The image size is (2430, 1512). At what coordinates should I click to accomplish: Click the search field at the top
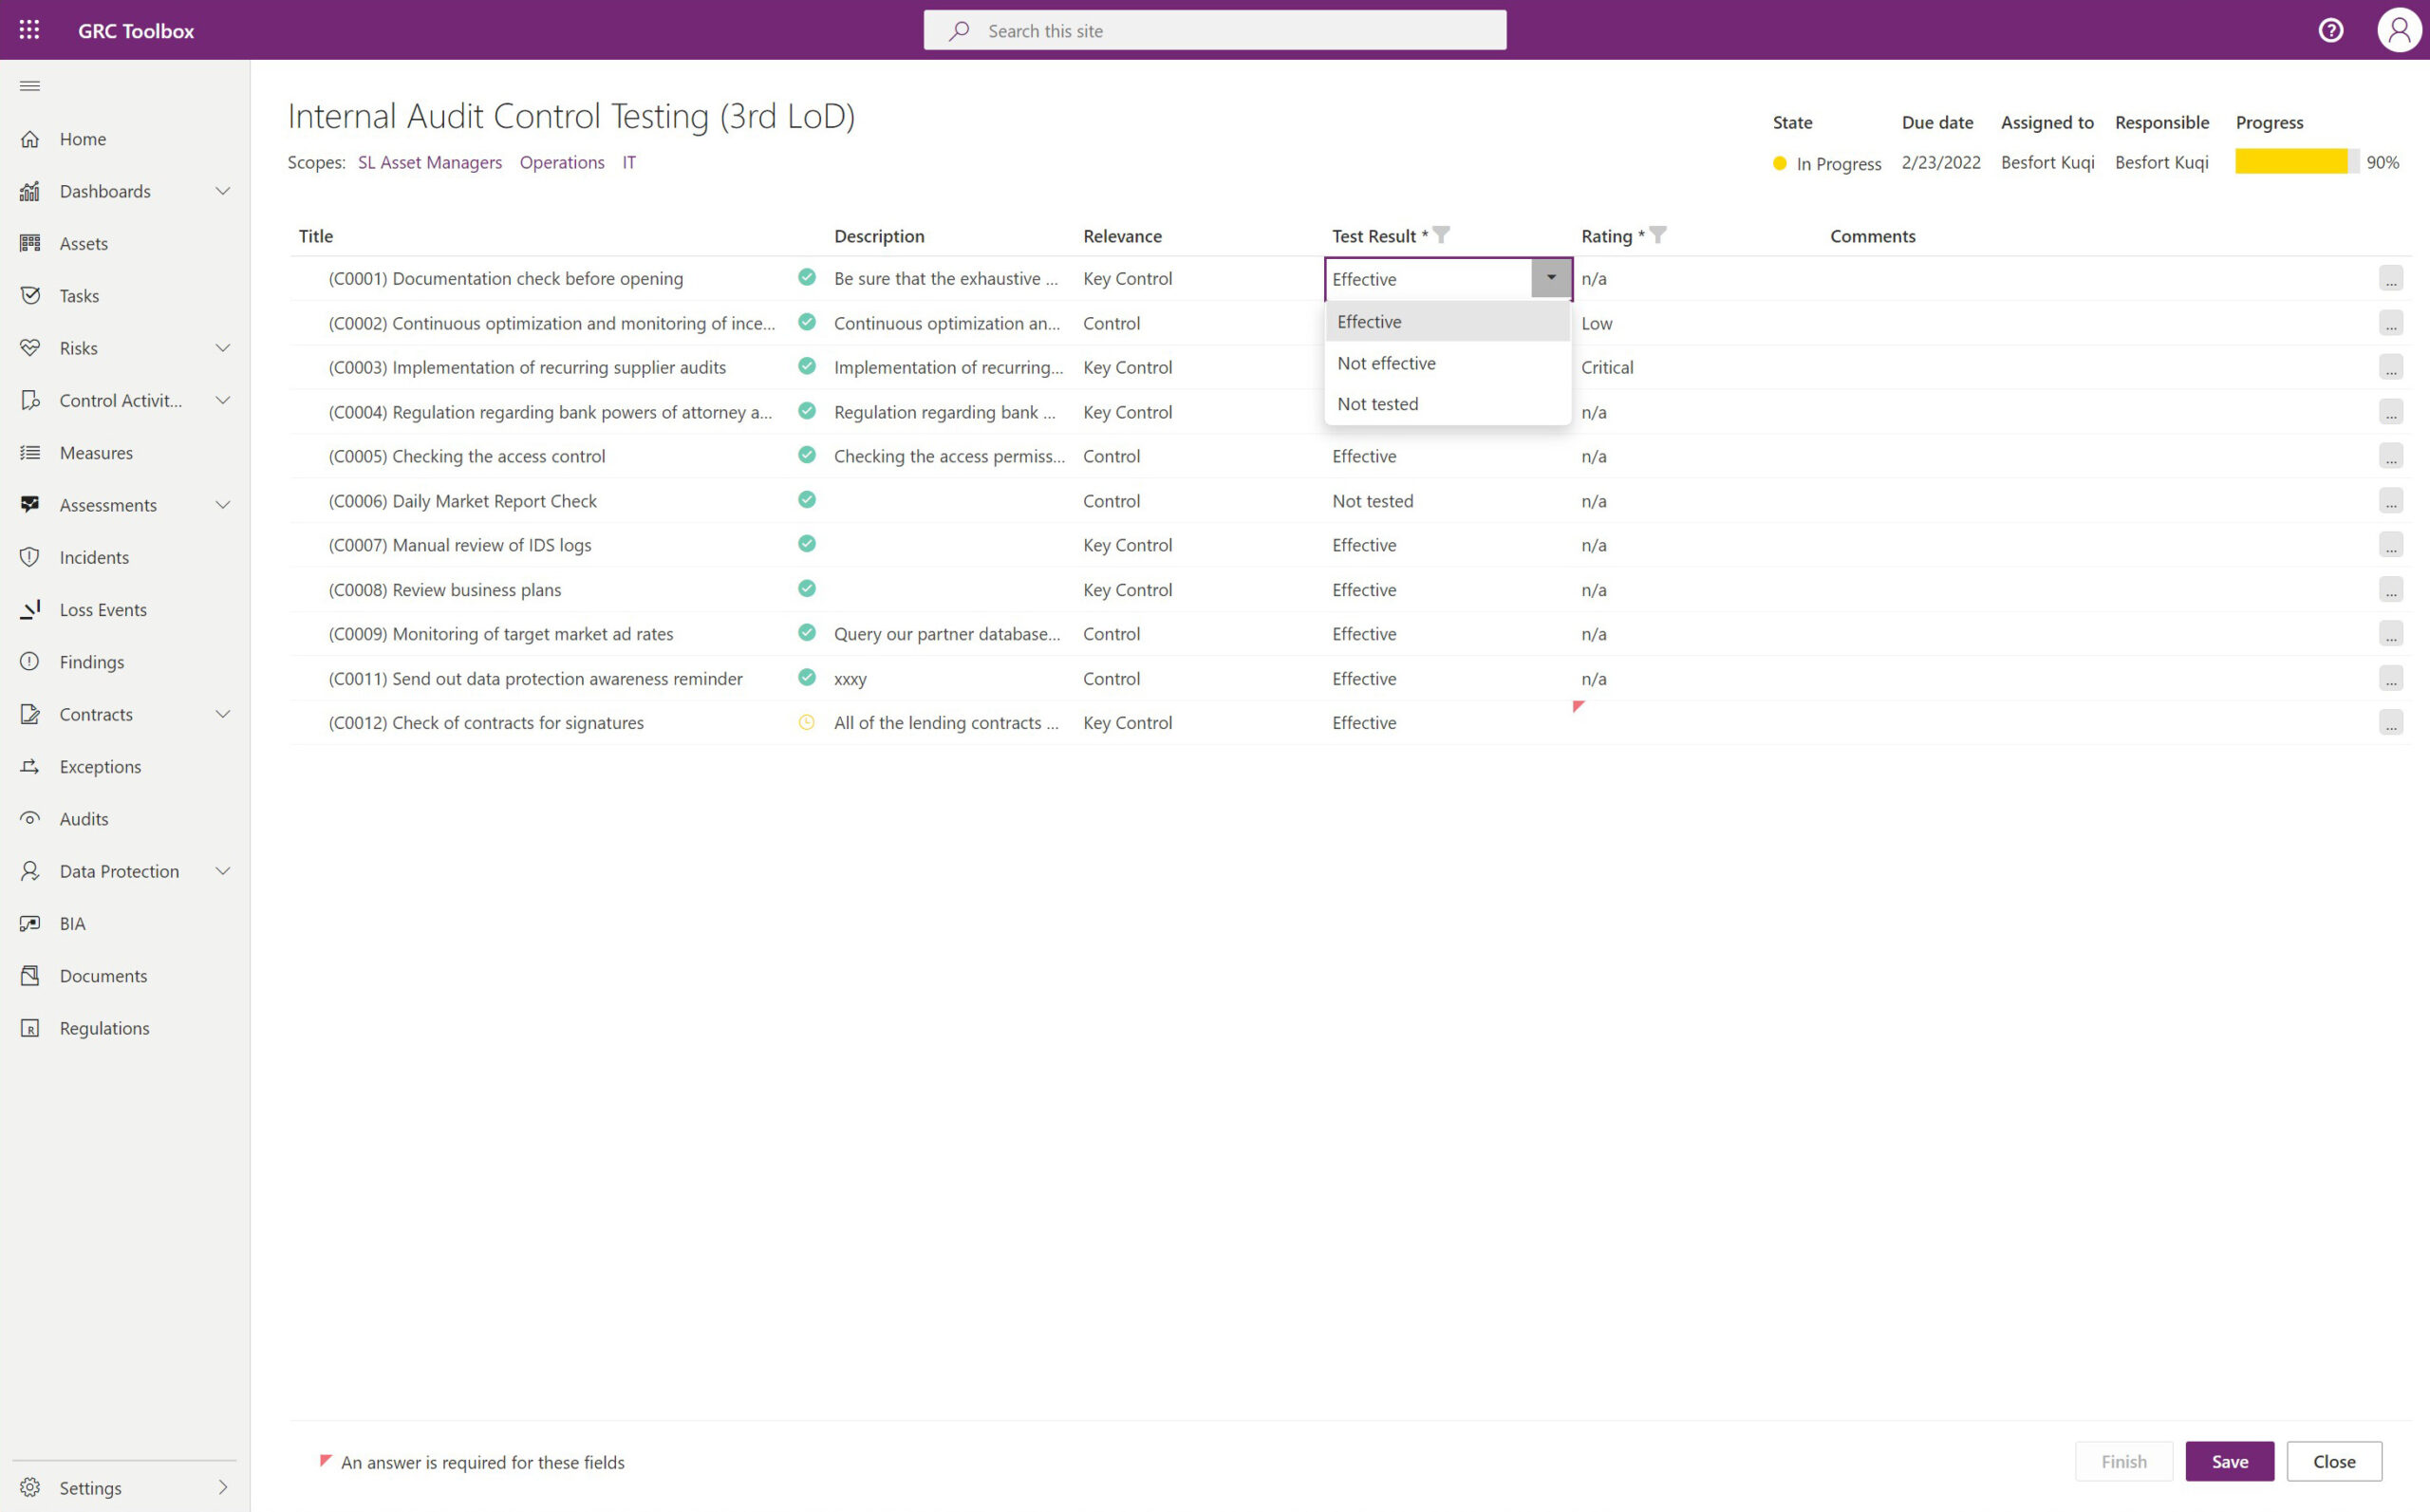click(x=1214, y=30)
